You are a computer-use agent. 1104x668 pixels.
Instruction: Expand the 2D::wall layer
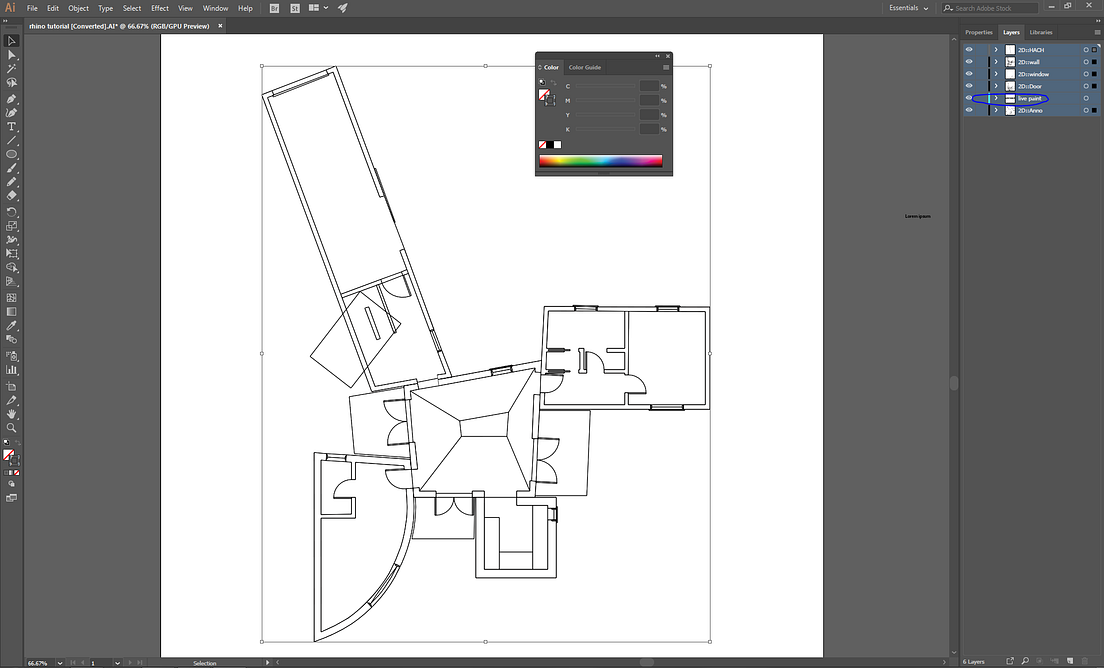pyautogui.click(x=996, y=62)
